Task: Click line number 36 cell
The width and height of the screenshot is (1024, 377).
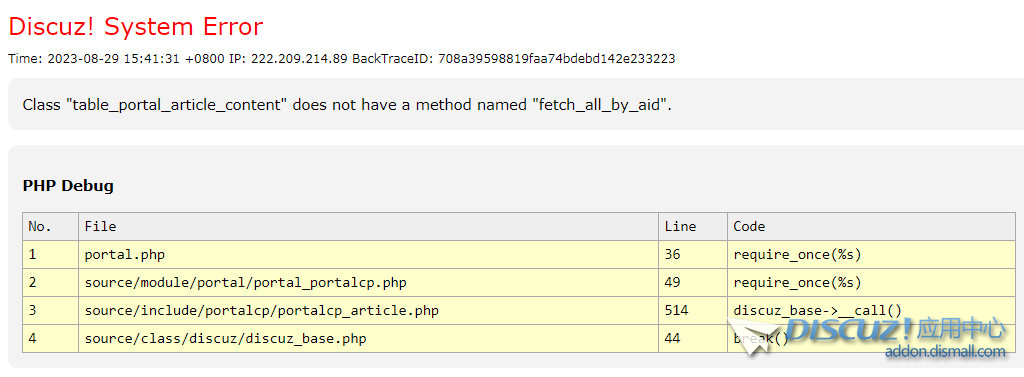Action: 693,255
